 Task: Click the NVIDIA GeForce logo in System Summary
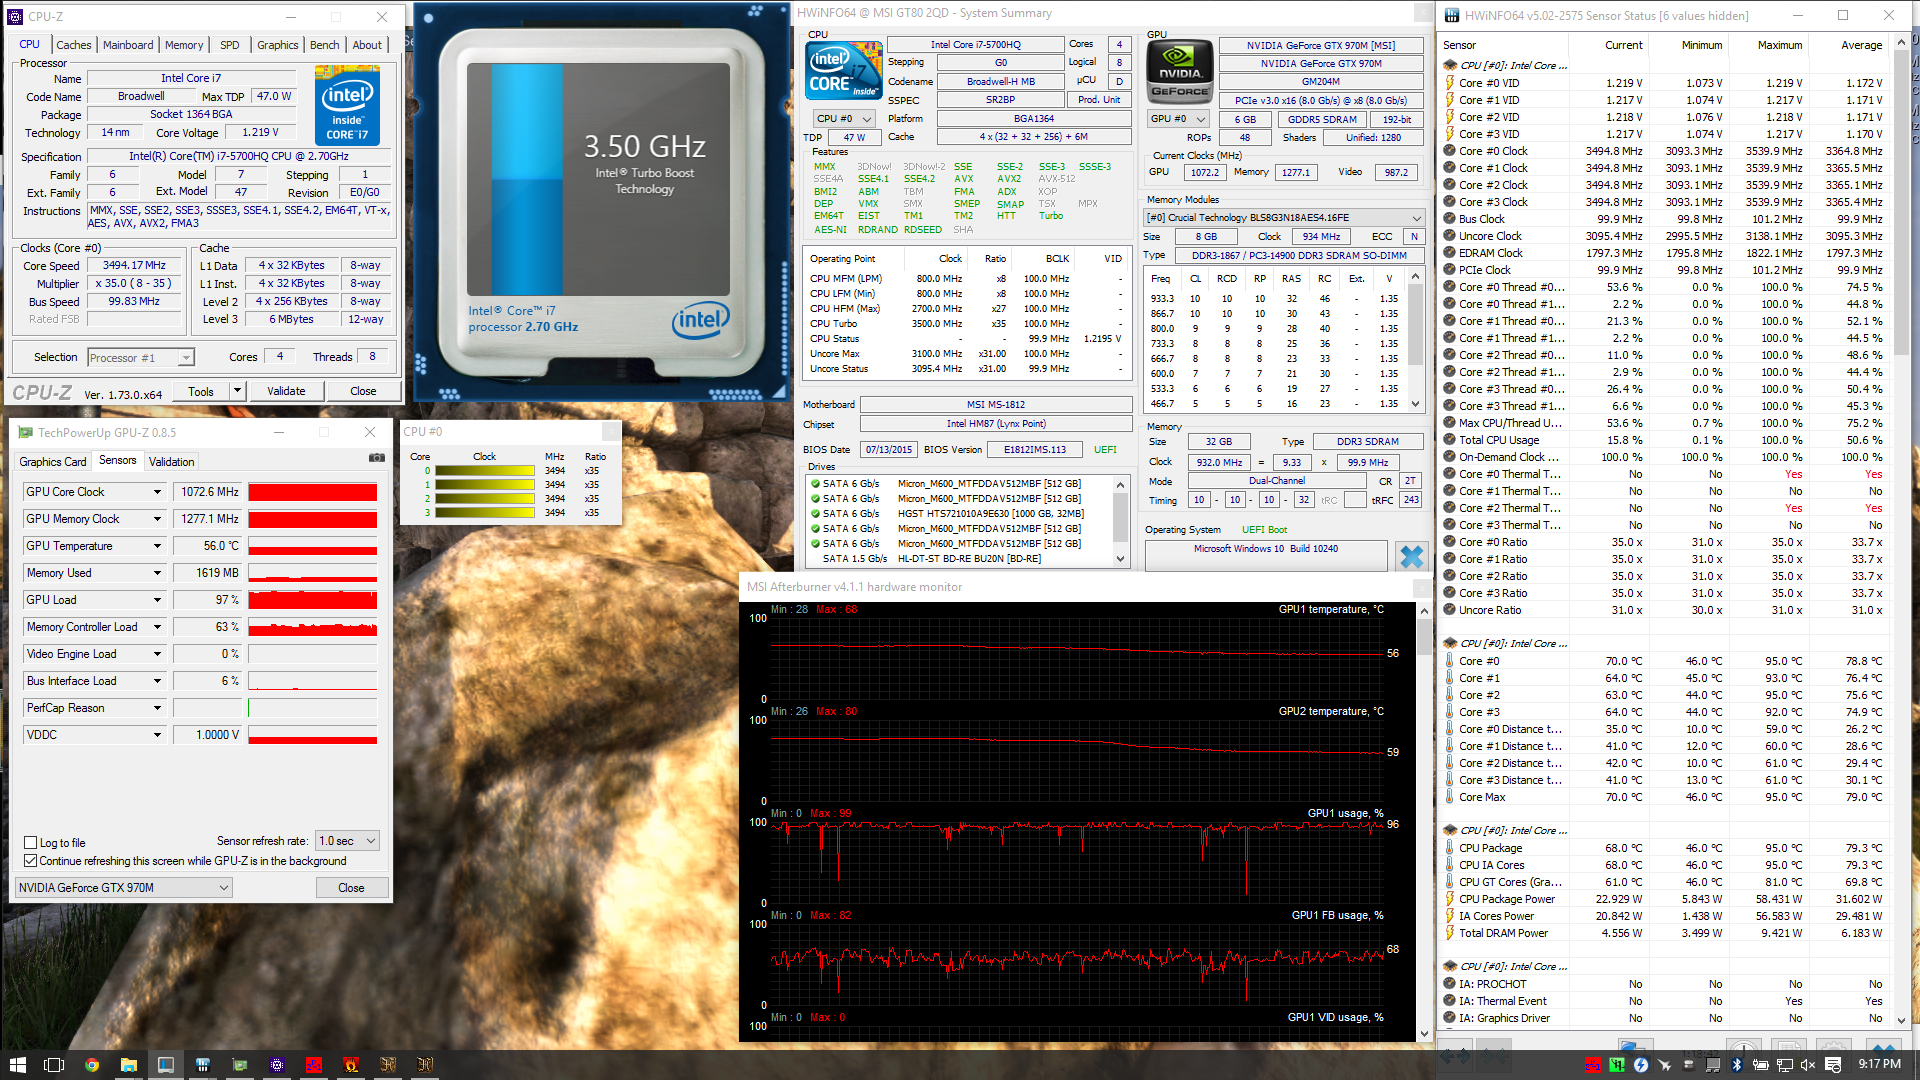[x=1180, y=70]
